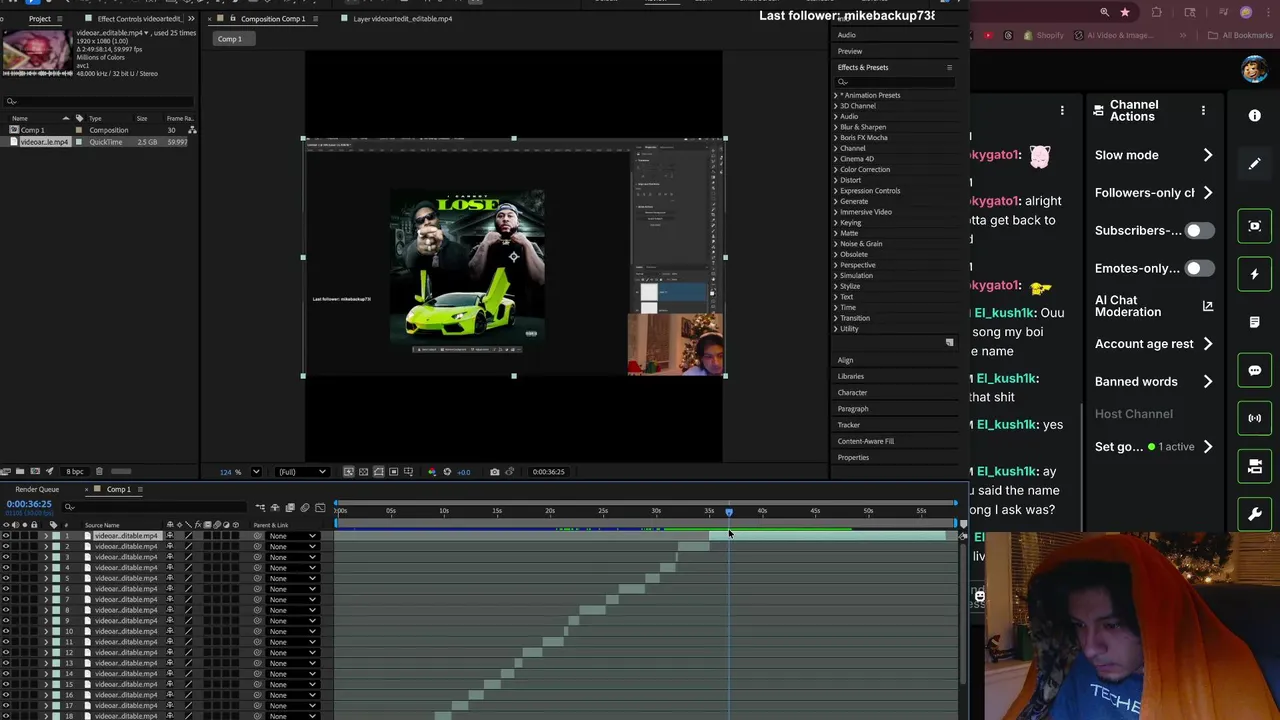Toggle the frame blending icon in timeline header
The image size is (1280, 720).
tap(290, 508)
